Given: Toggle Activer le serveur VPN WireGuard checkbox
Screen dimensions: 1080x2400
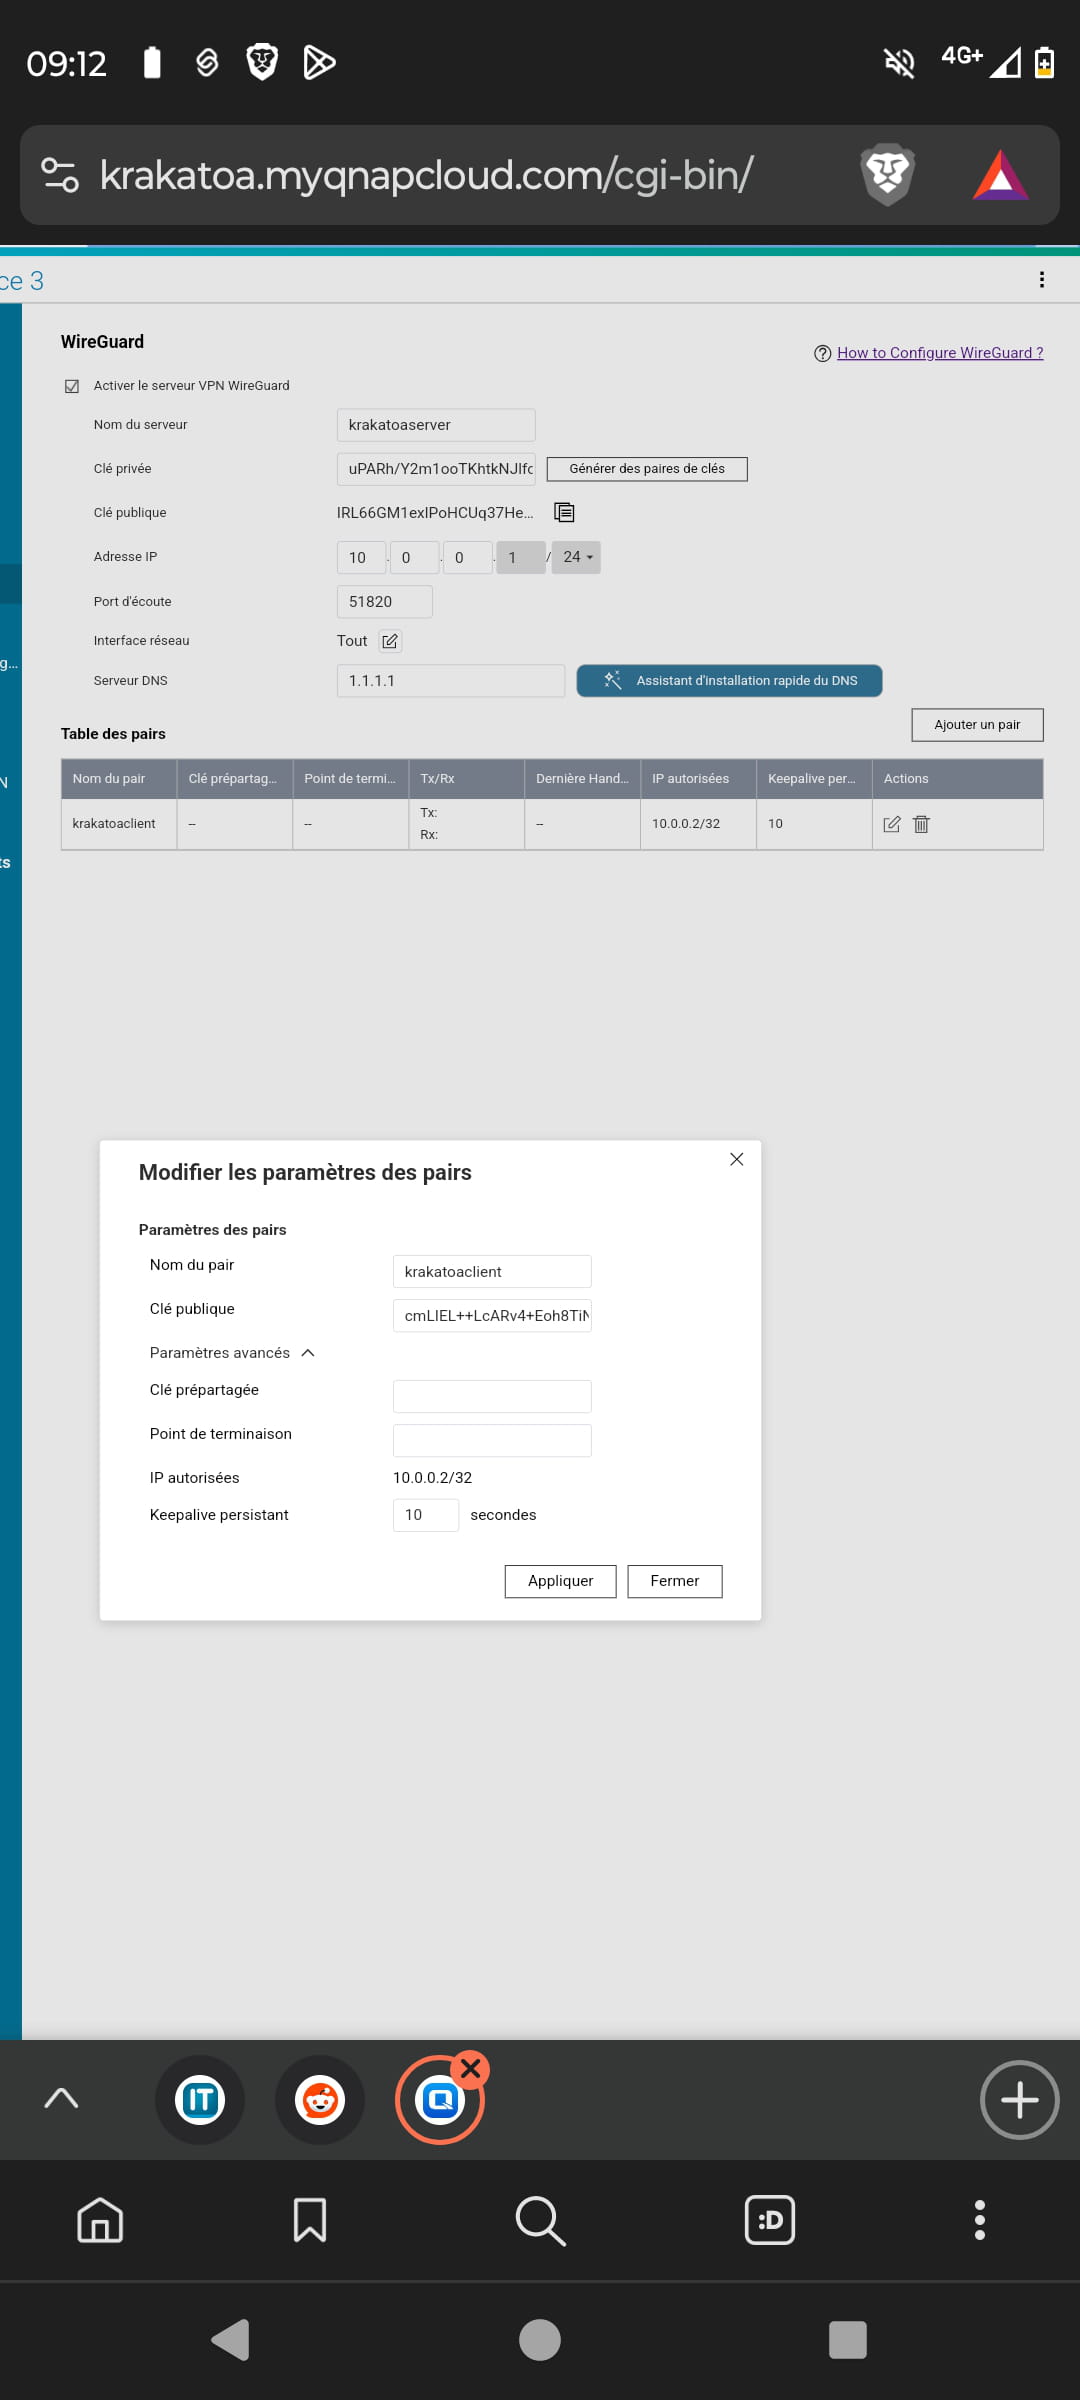Looking at the screenshot, I should pos(72,386).
